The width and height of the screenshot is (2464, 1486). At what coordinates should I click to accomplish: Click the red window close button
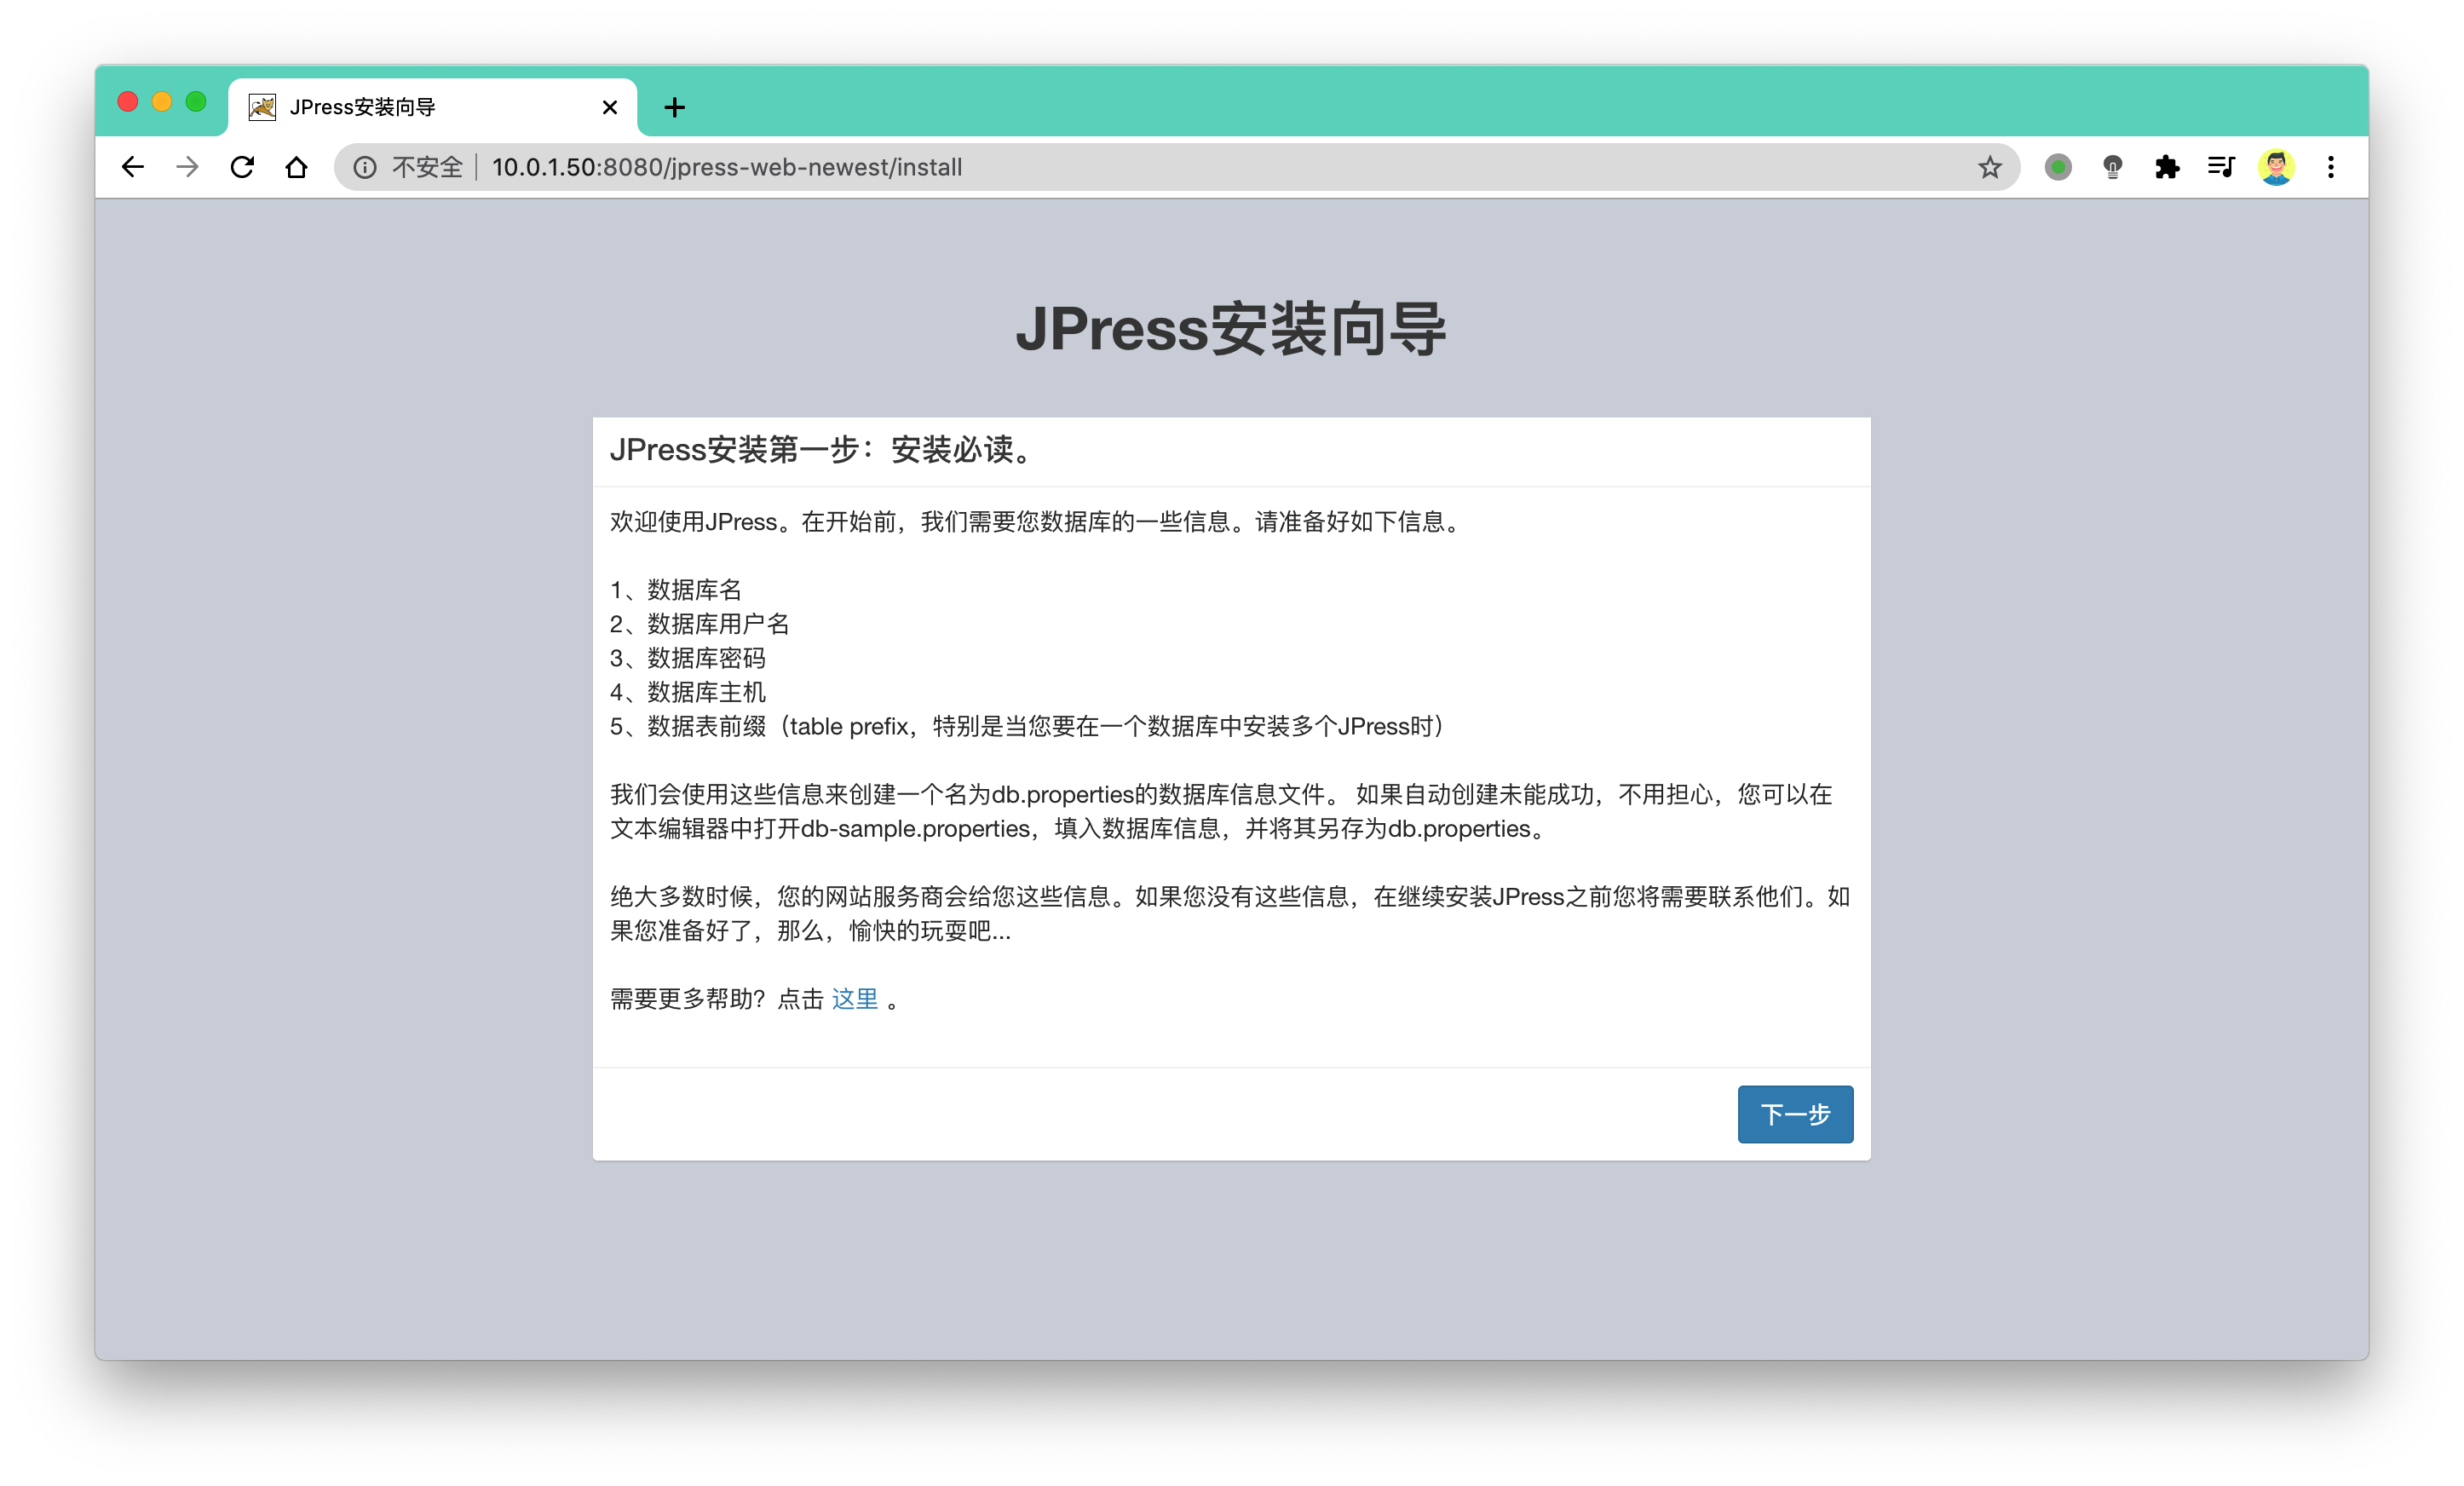(127, 102)
